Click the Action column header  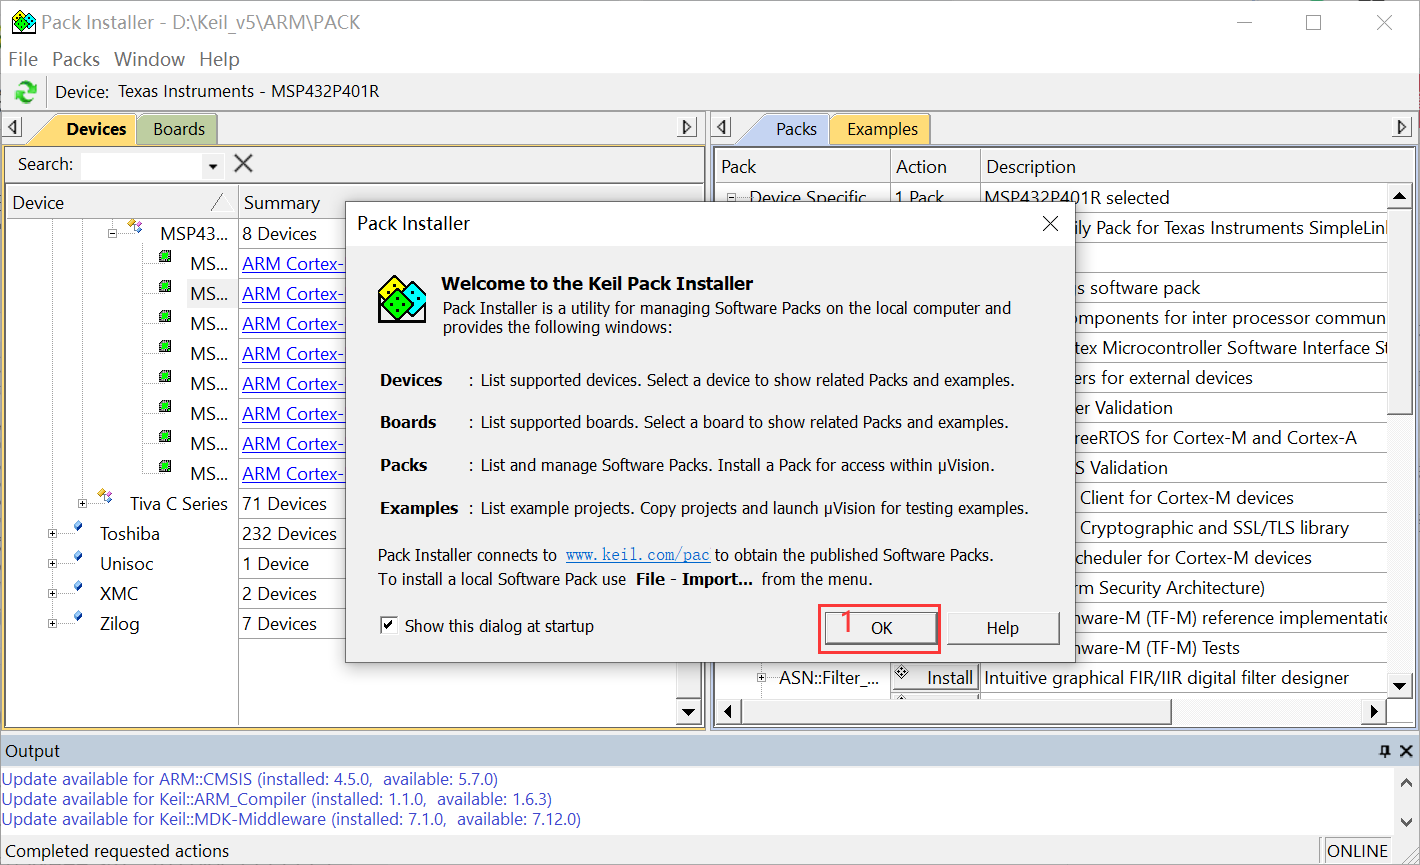934,167
